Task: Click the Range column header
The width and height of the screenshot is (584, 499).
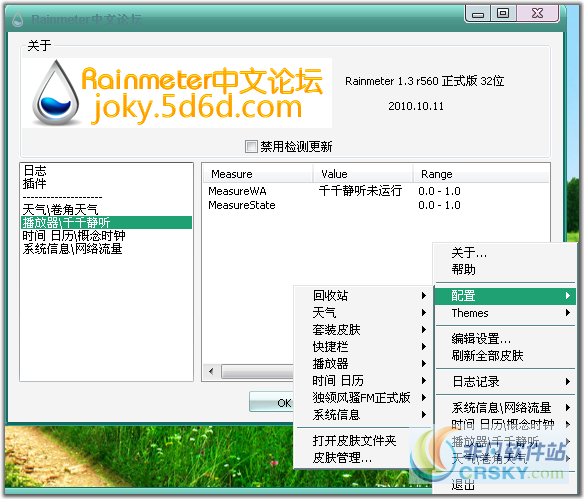Action: 481,174
